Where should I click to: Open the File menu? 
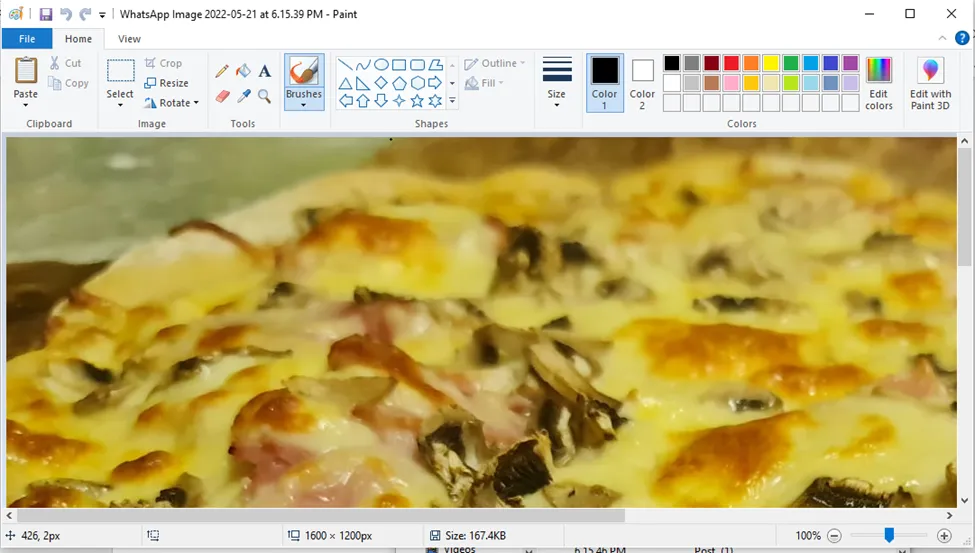click(27, 39)
